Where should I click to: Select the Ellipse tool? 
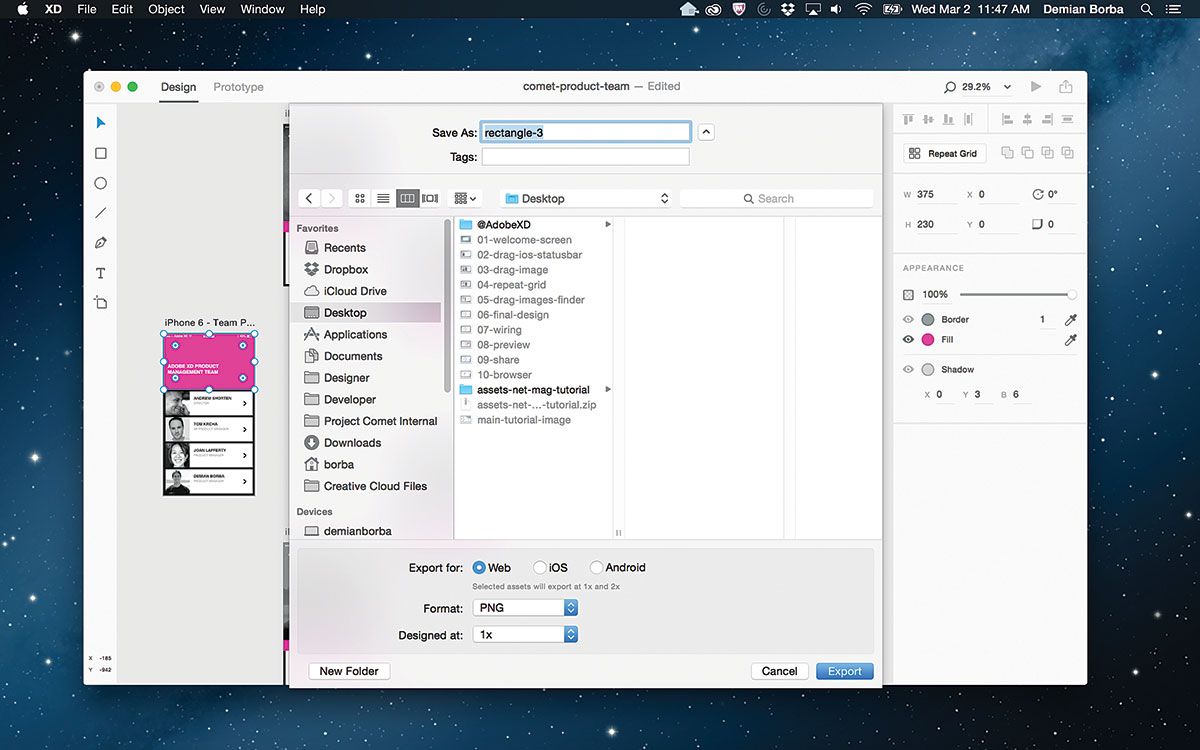point(100,182)
